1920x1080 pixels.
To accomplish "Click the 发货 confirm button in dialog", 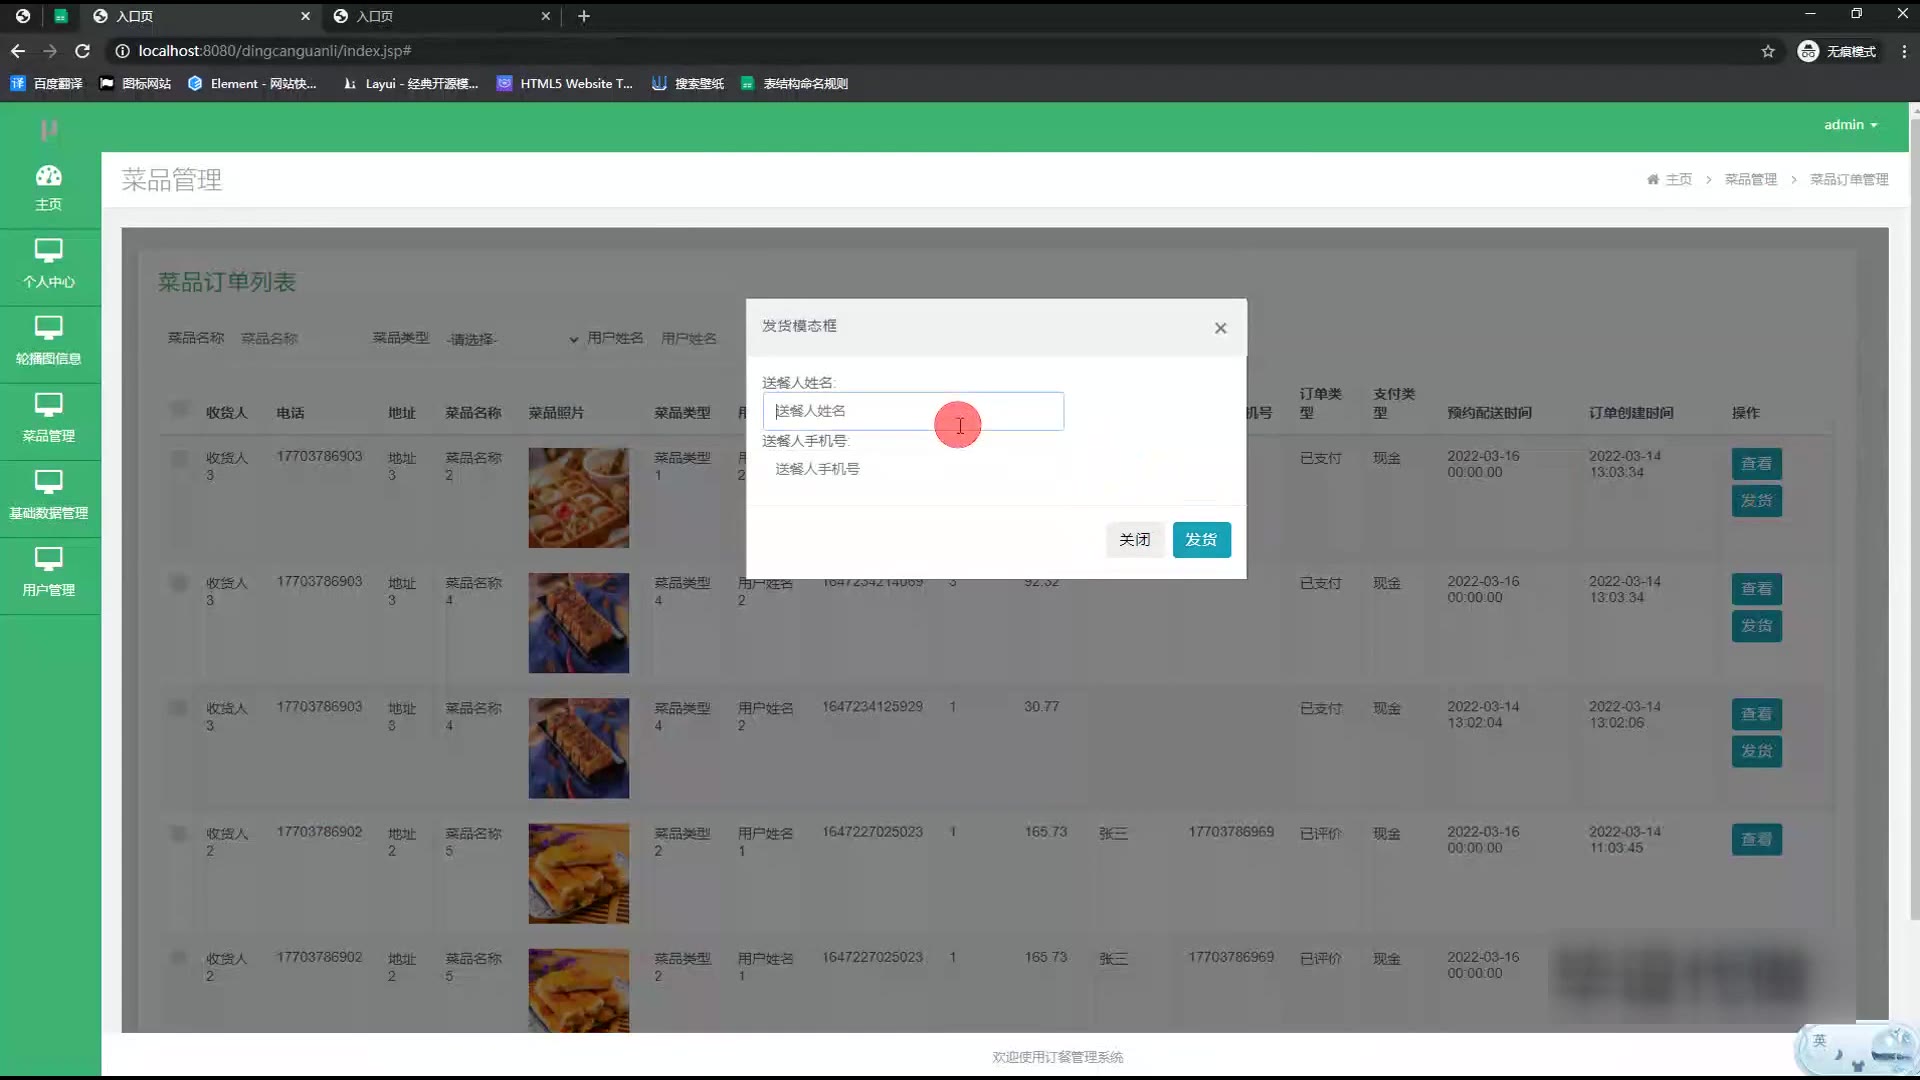I will coord(1201,540).
